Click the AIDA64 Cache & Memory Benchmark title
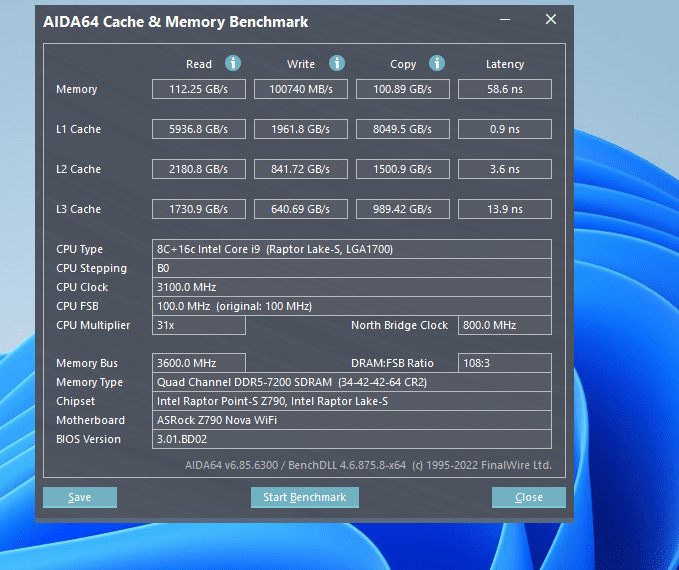The height and width of the screenshot is (570, 679). pos(175,22)
